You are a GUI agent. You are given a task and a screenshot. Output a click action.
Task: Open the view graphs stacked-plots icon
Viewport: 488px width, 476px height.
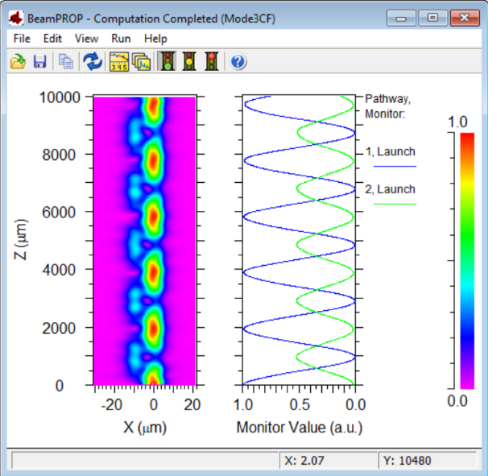coord(141,62)
